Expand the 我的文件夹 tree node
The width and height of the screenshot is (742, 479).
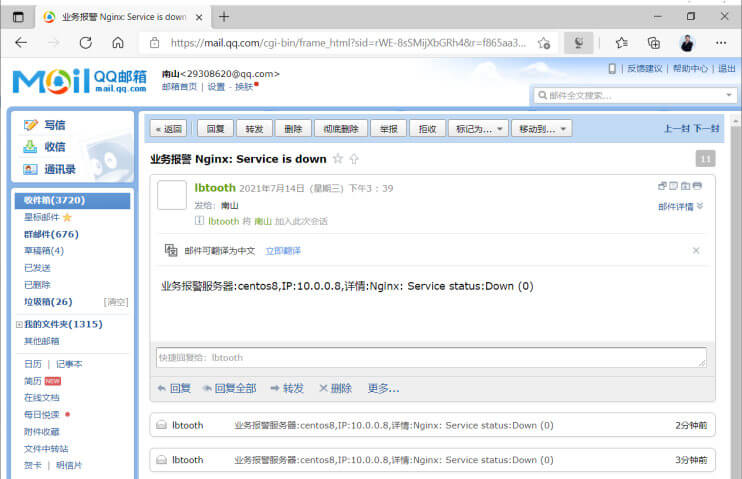coord(19,324)
